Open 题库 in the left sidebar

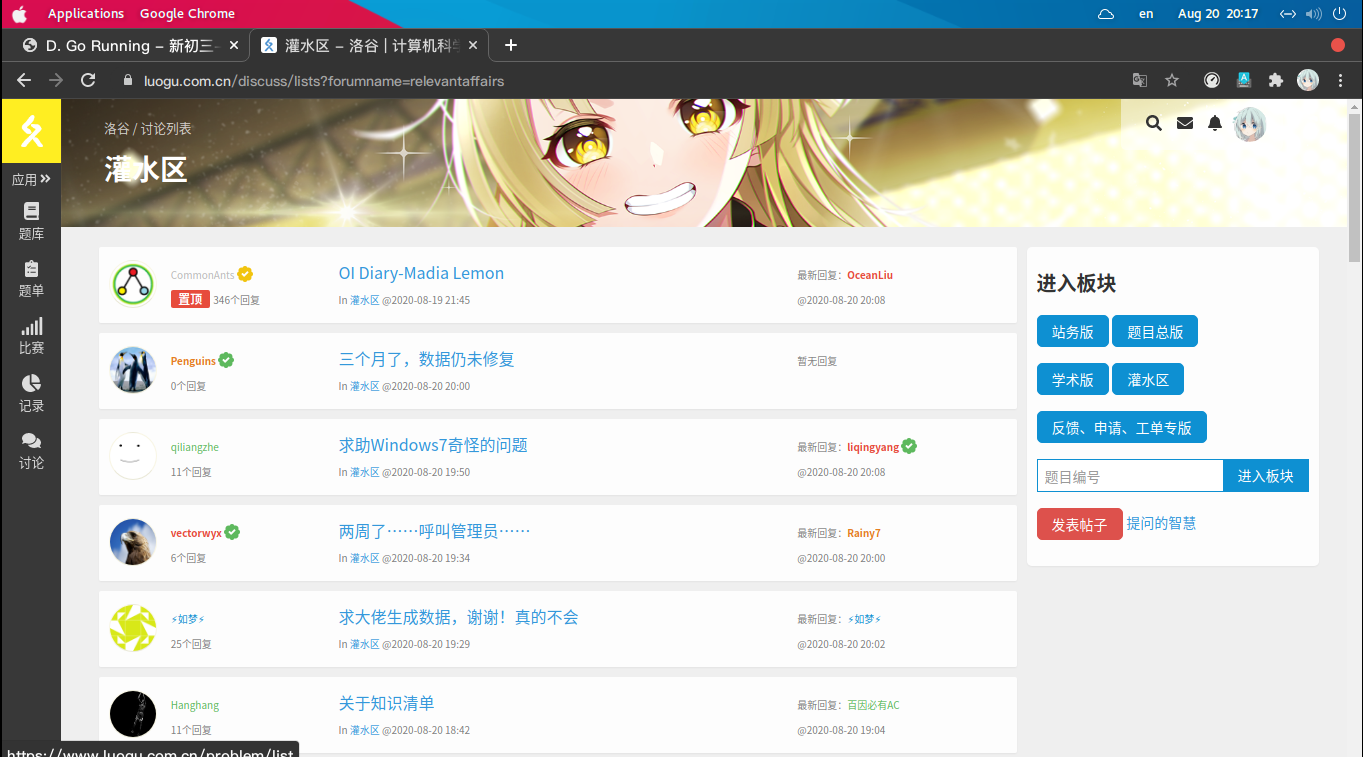pyautogui.click(x=31, y=221)
